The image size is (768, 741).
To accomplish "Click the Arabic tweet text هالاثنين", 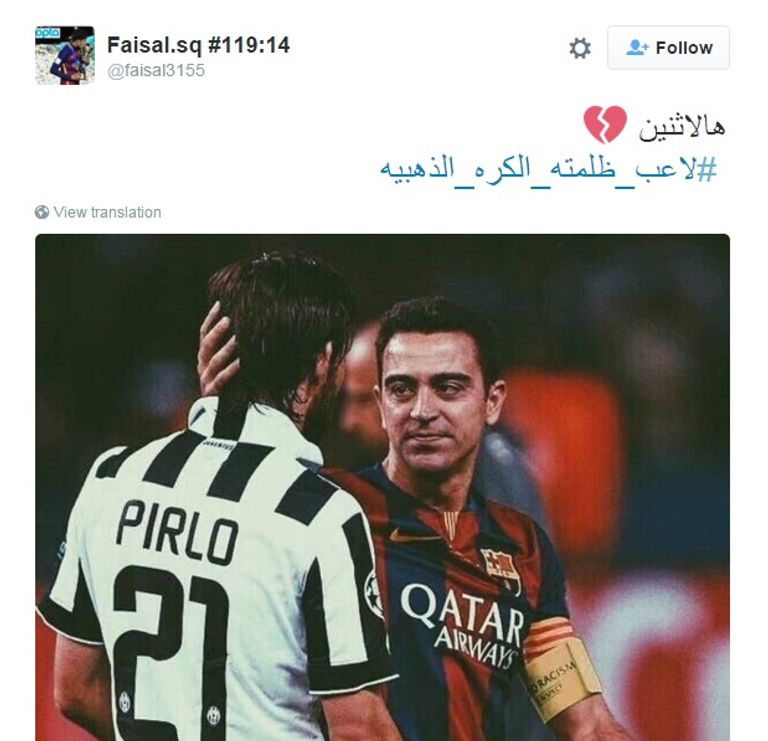I will [681, 127].
